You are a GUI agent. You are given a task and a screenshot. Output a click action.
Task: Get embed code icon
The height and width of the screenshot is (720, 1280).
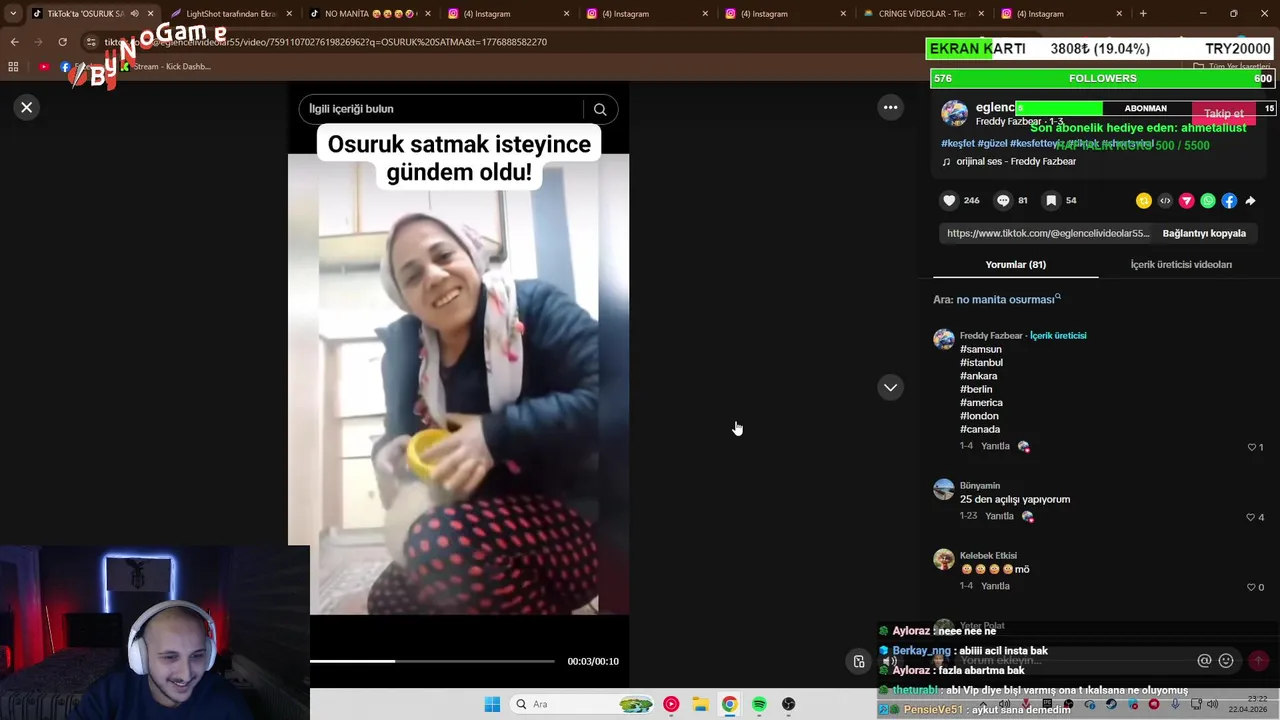pos(1165,201)
